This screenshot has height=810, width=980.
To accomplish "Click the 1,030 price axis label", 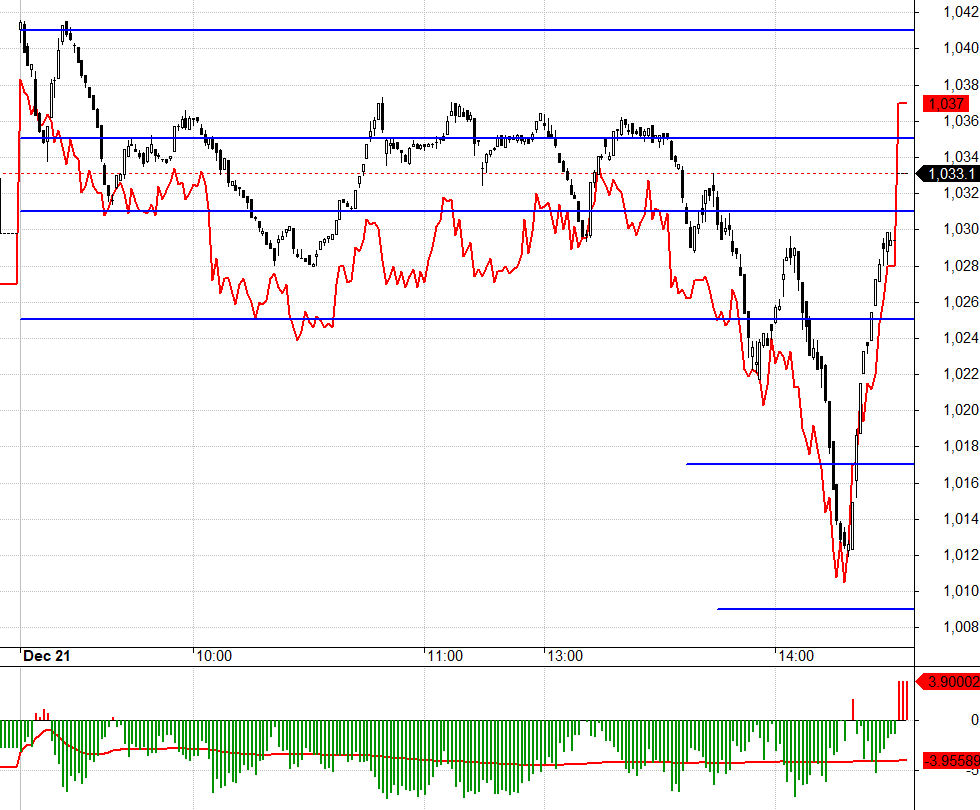I will pyautogui.click(x=961, y=229).
